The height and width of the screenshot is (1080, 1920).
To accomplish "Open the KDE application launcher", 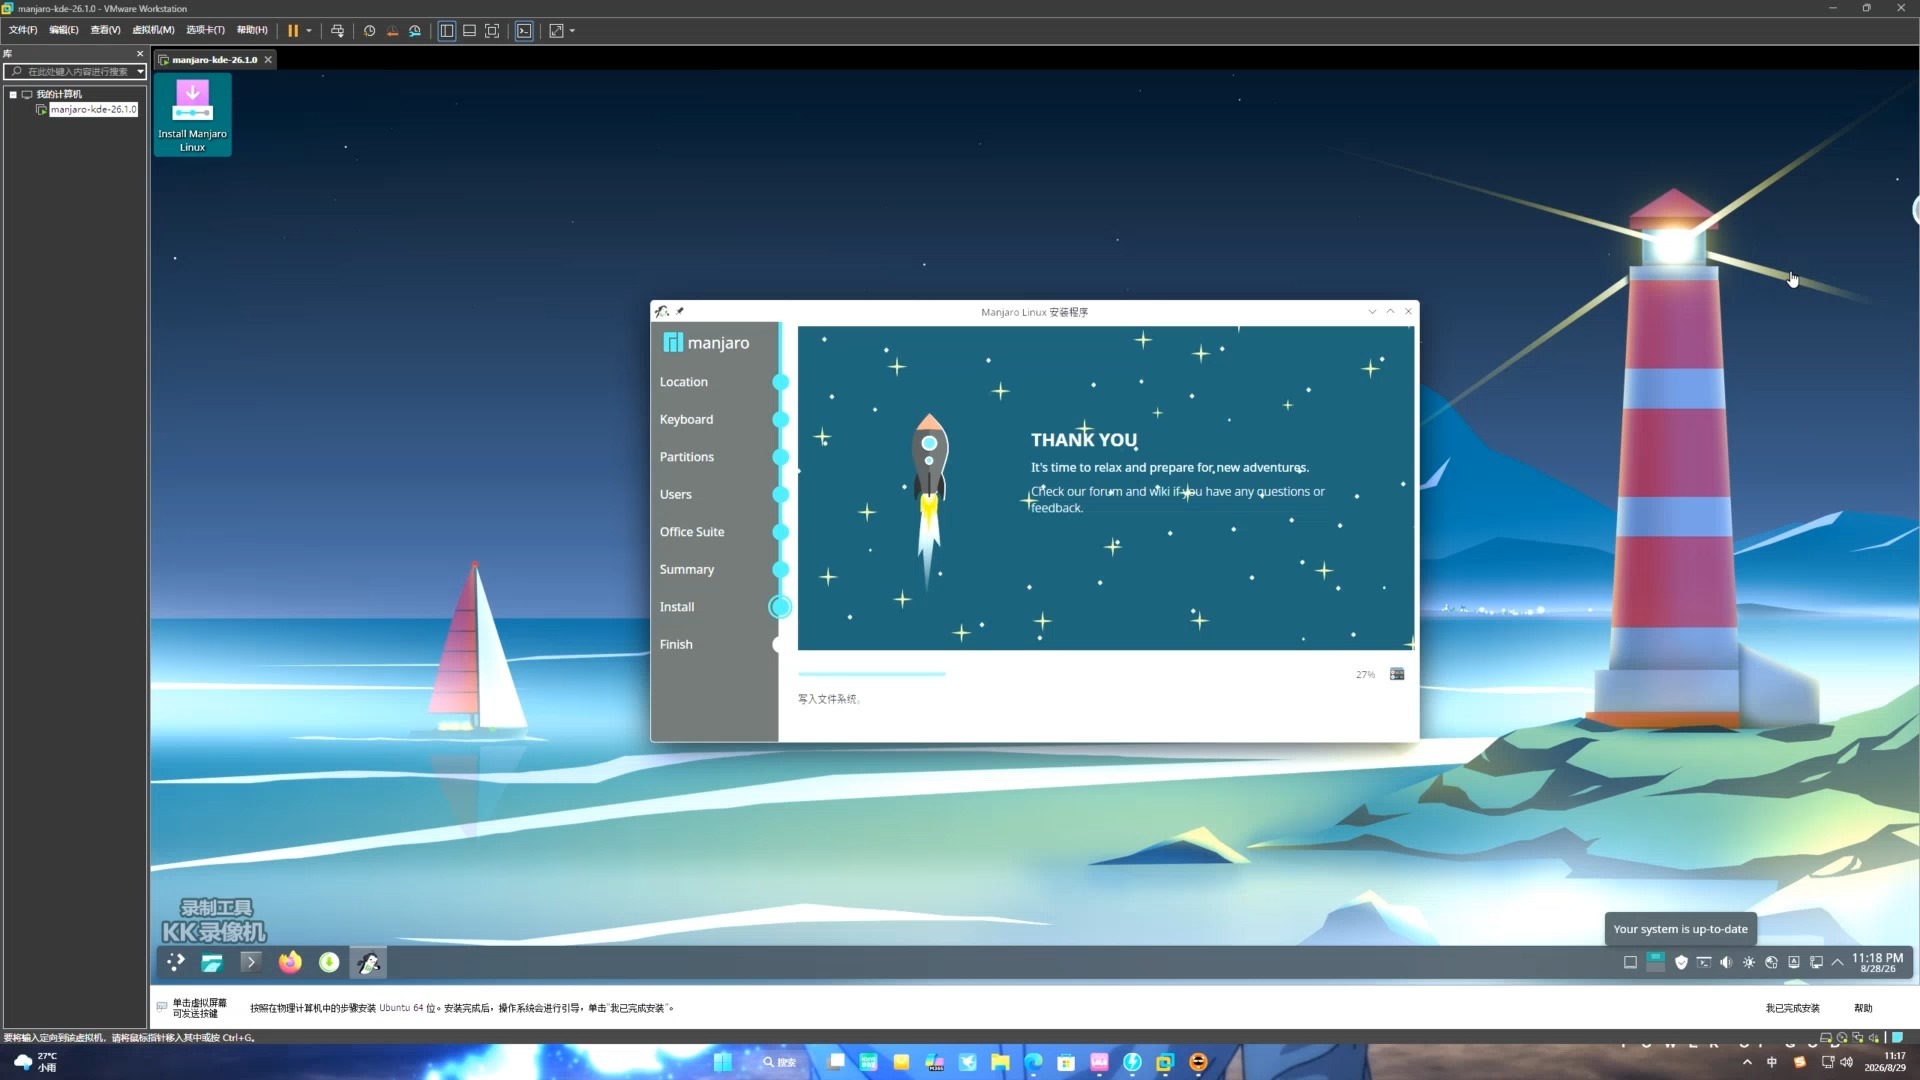I will 176,963.
